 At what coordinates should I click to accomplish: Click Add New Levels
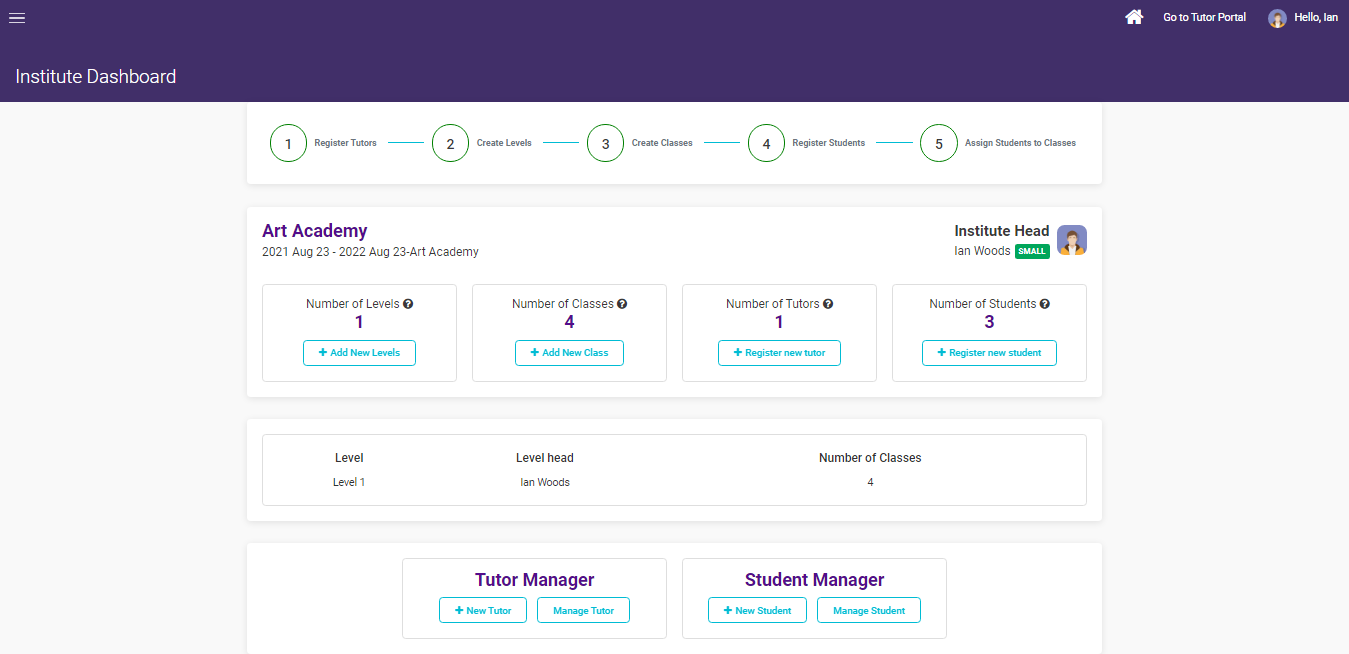pyautogui.click(x=359, y=352)
